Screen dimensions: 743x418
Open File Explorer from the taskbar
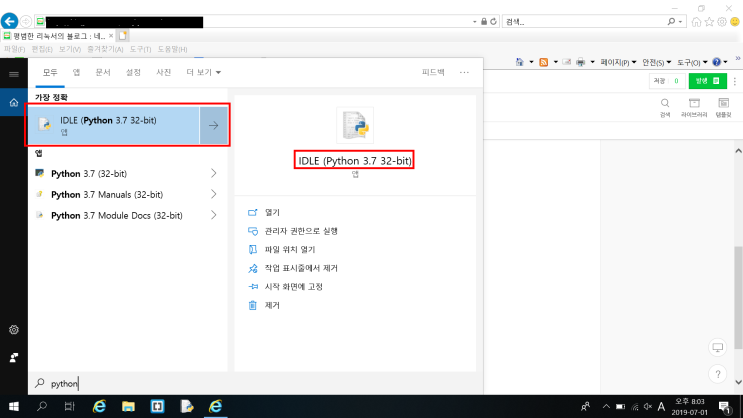coord(128,407)
